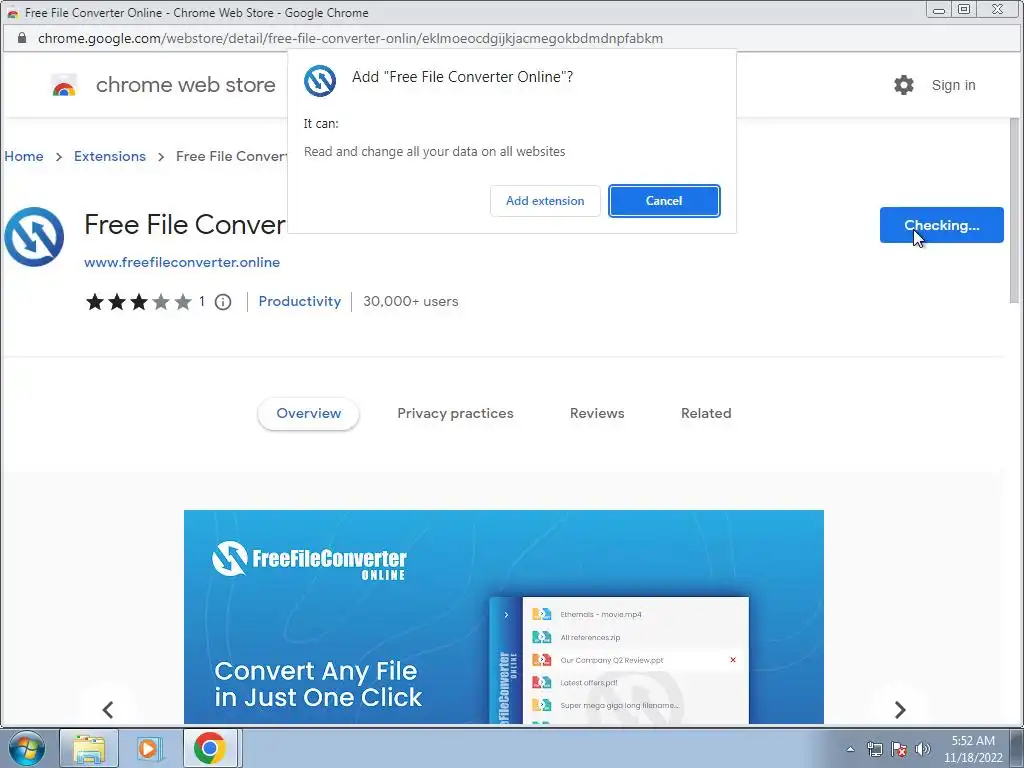Click the page vertical scrollbar

click(1014, 209)
